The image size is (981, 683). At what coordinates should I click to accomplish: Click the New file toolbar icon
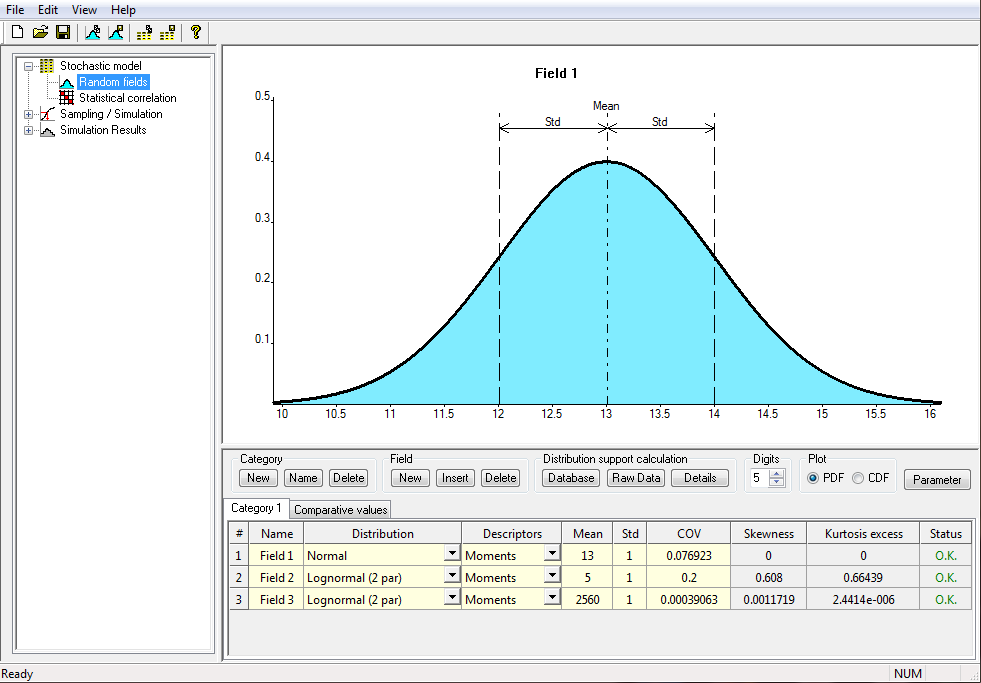click(x=17, y=33)
